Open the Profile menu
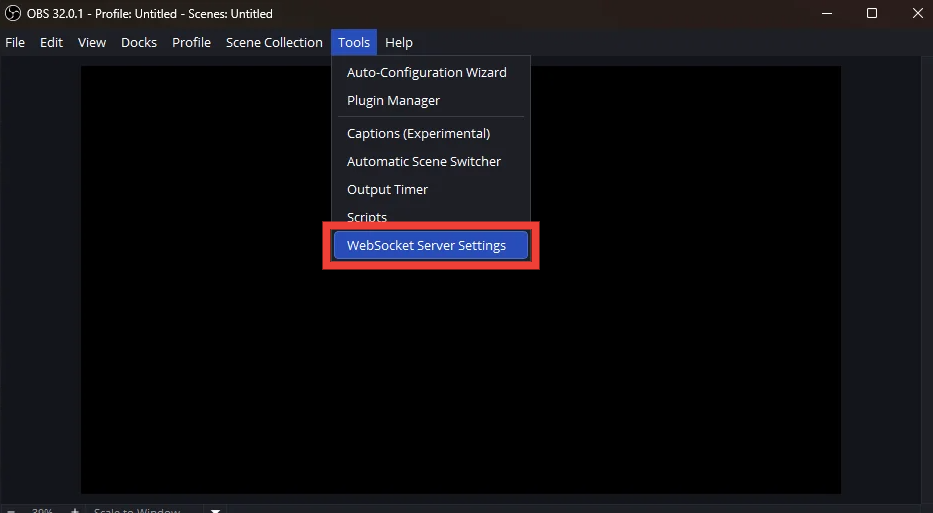This screenshot has height=513, width=933. [191, 43]
